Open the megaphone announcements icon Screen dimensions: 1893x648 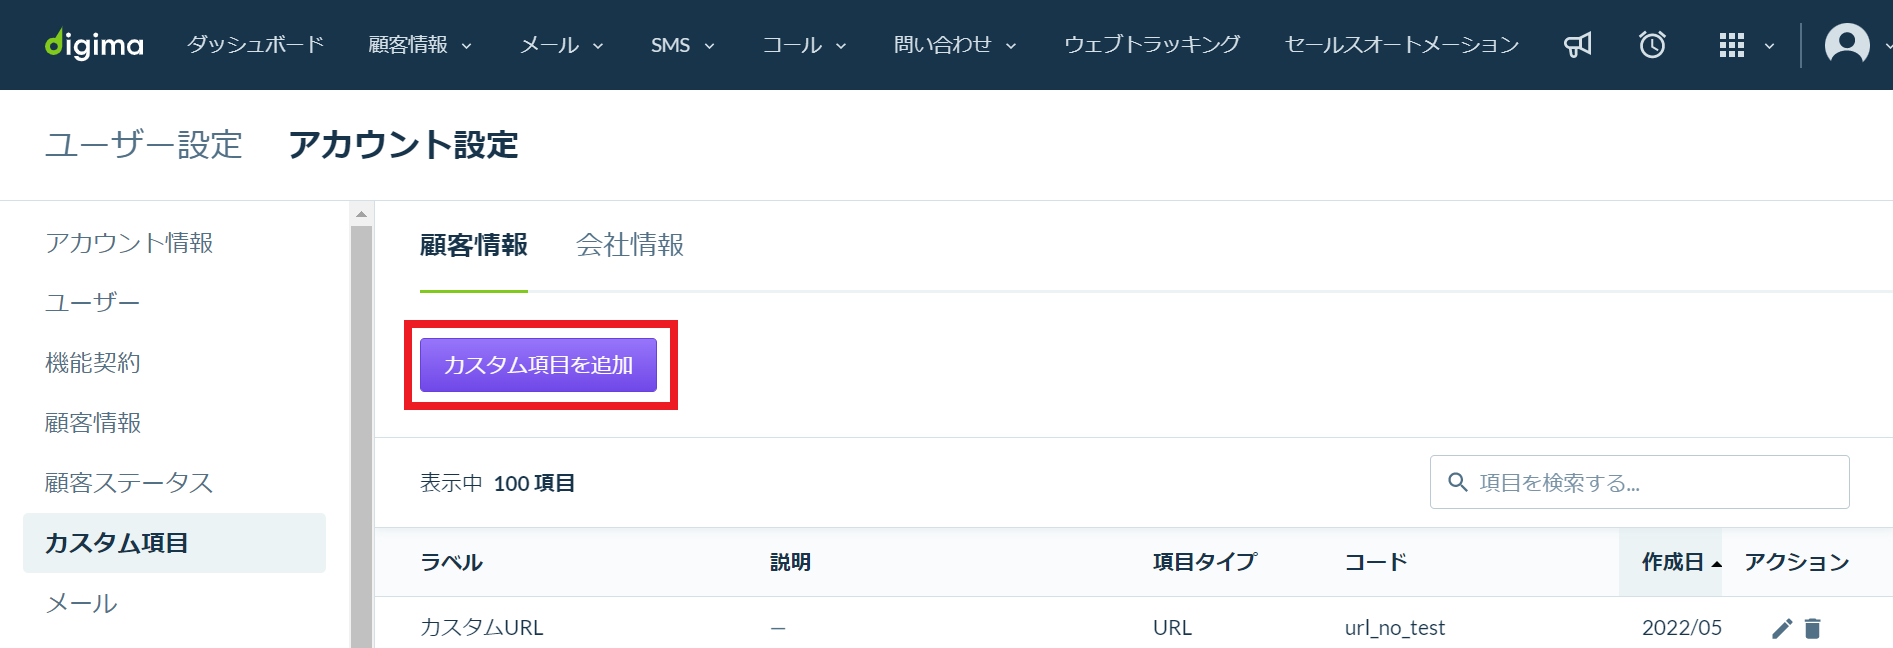click(1578, 45)
